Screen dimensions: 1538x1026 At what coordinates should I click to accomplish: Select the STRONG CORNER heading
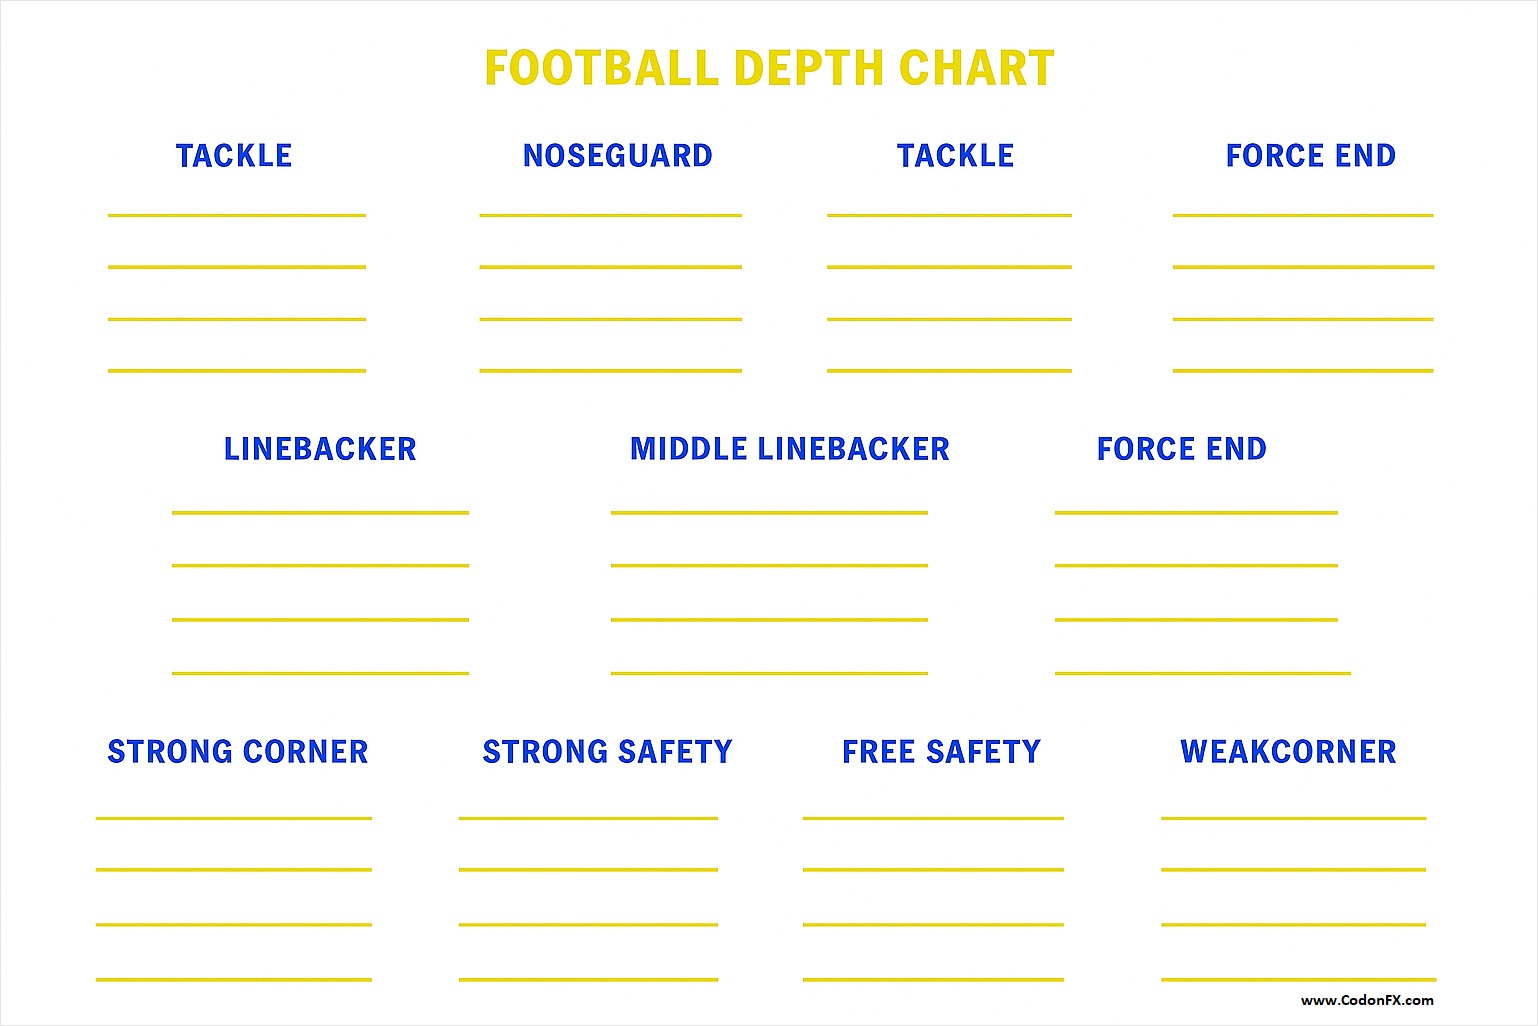pyautogui.click(x=238, y=752)
